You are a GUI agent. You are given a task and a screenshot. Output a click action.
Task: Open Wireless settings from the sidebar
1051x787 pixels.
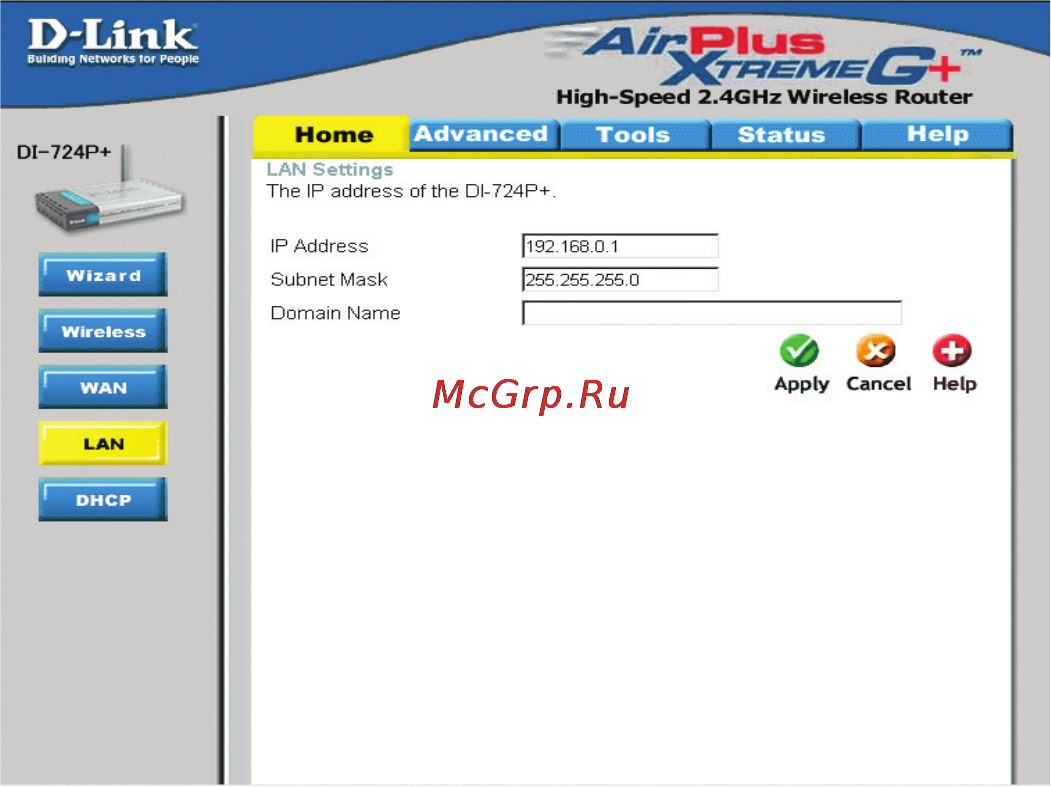point(103,330)
